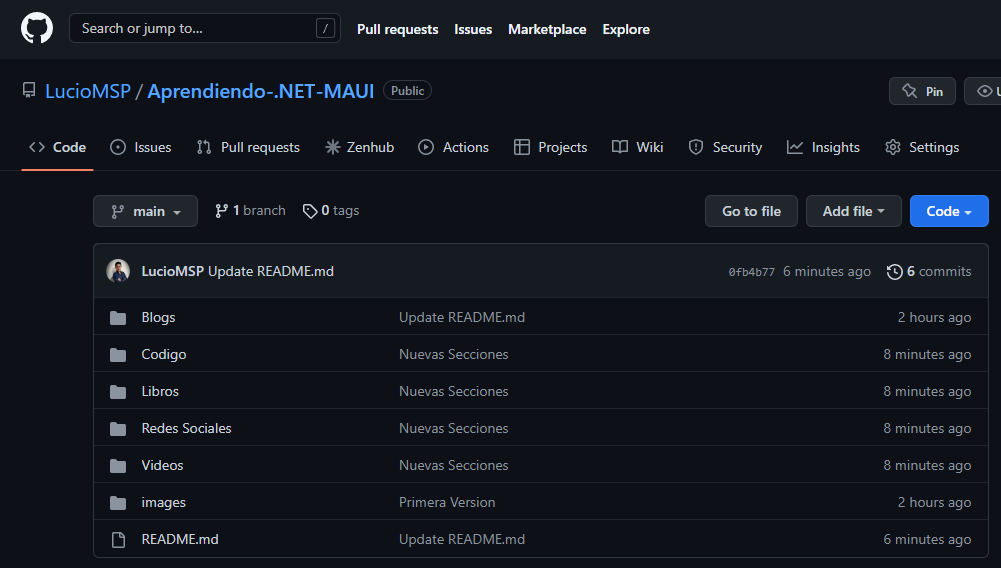Open the README.md file
The height and width of the screenshot is (568, 1001).
(180, 540)
